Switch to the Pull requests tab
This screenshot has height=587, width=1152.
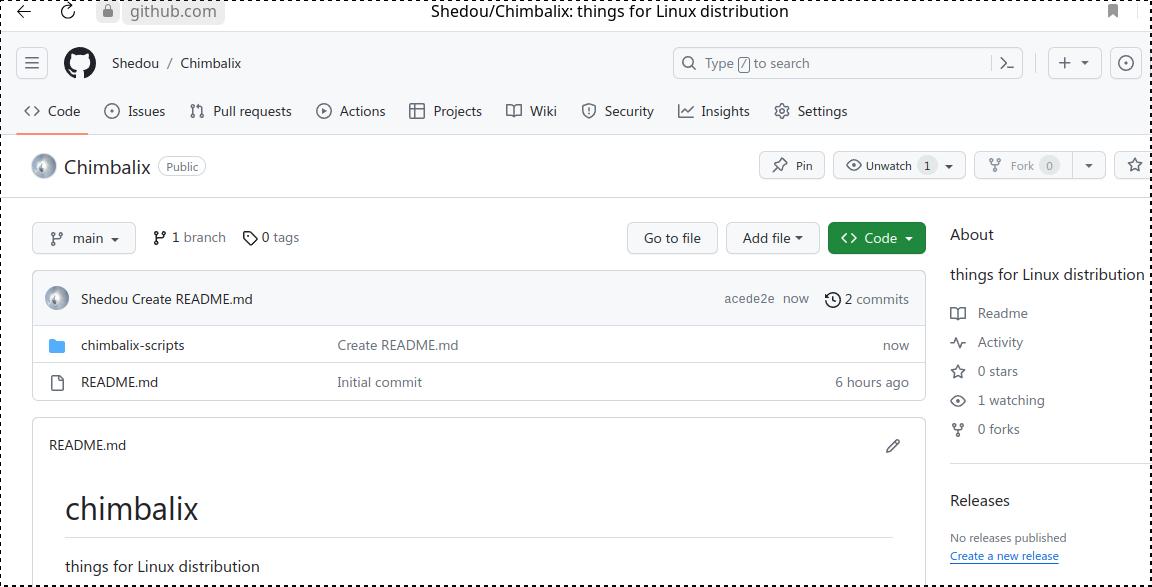tap(241, 111)
